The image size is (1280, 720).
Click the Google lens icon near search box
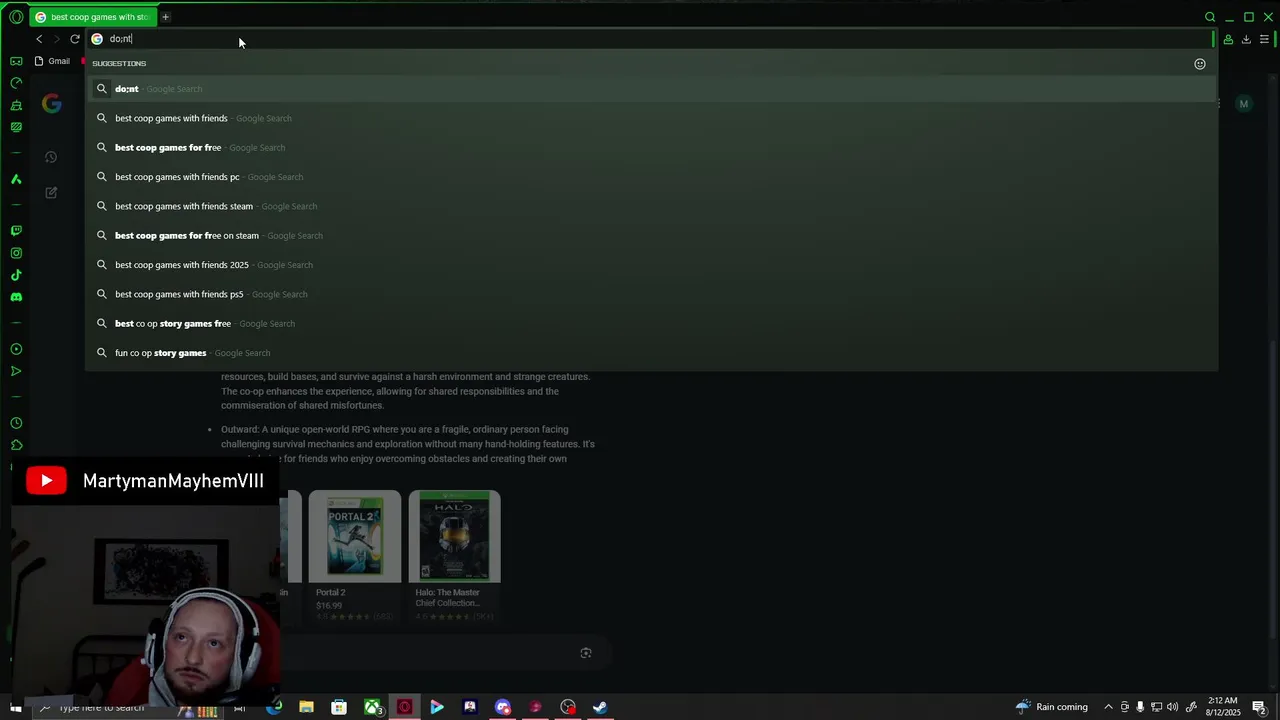(586, 653)
